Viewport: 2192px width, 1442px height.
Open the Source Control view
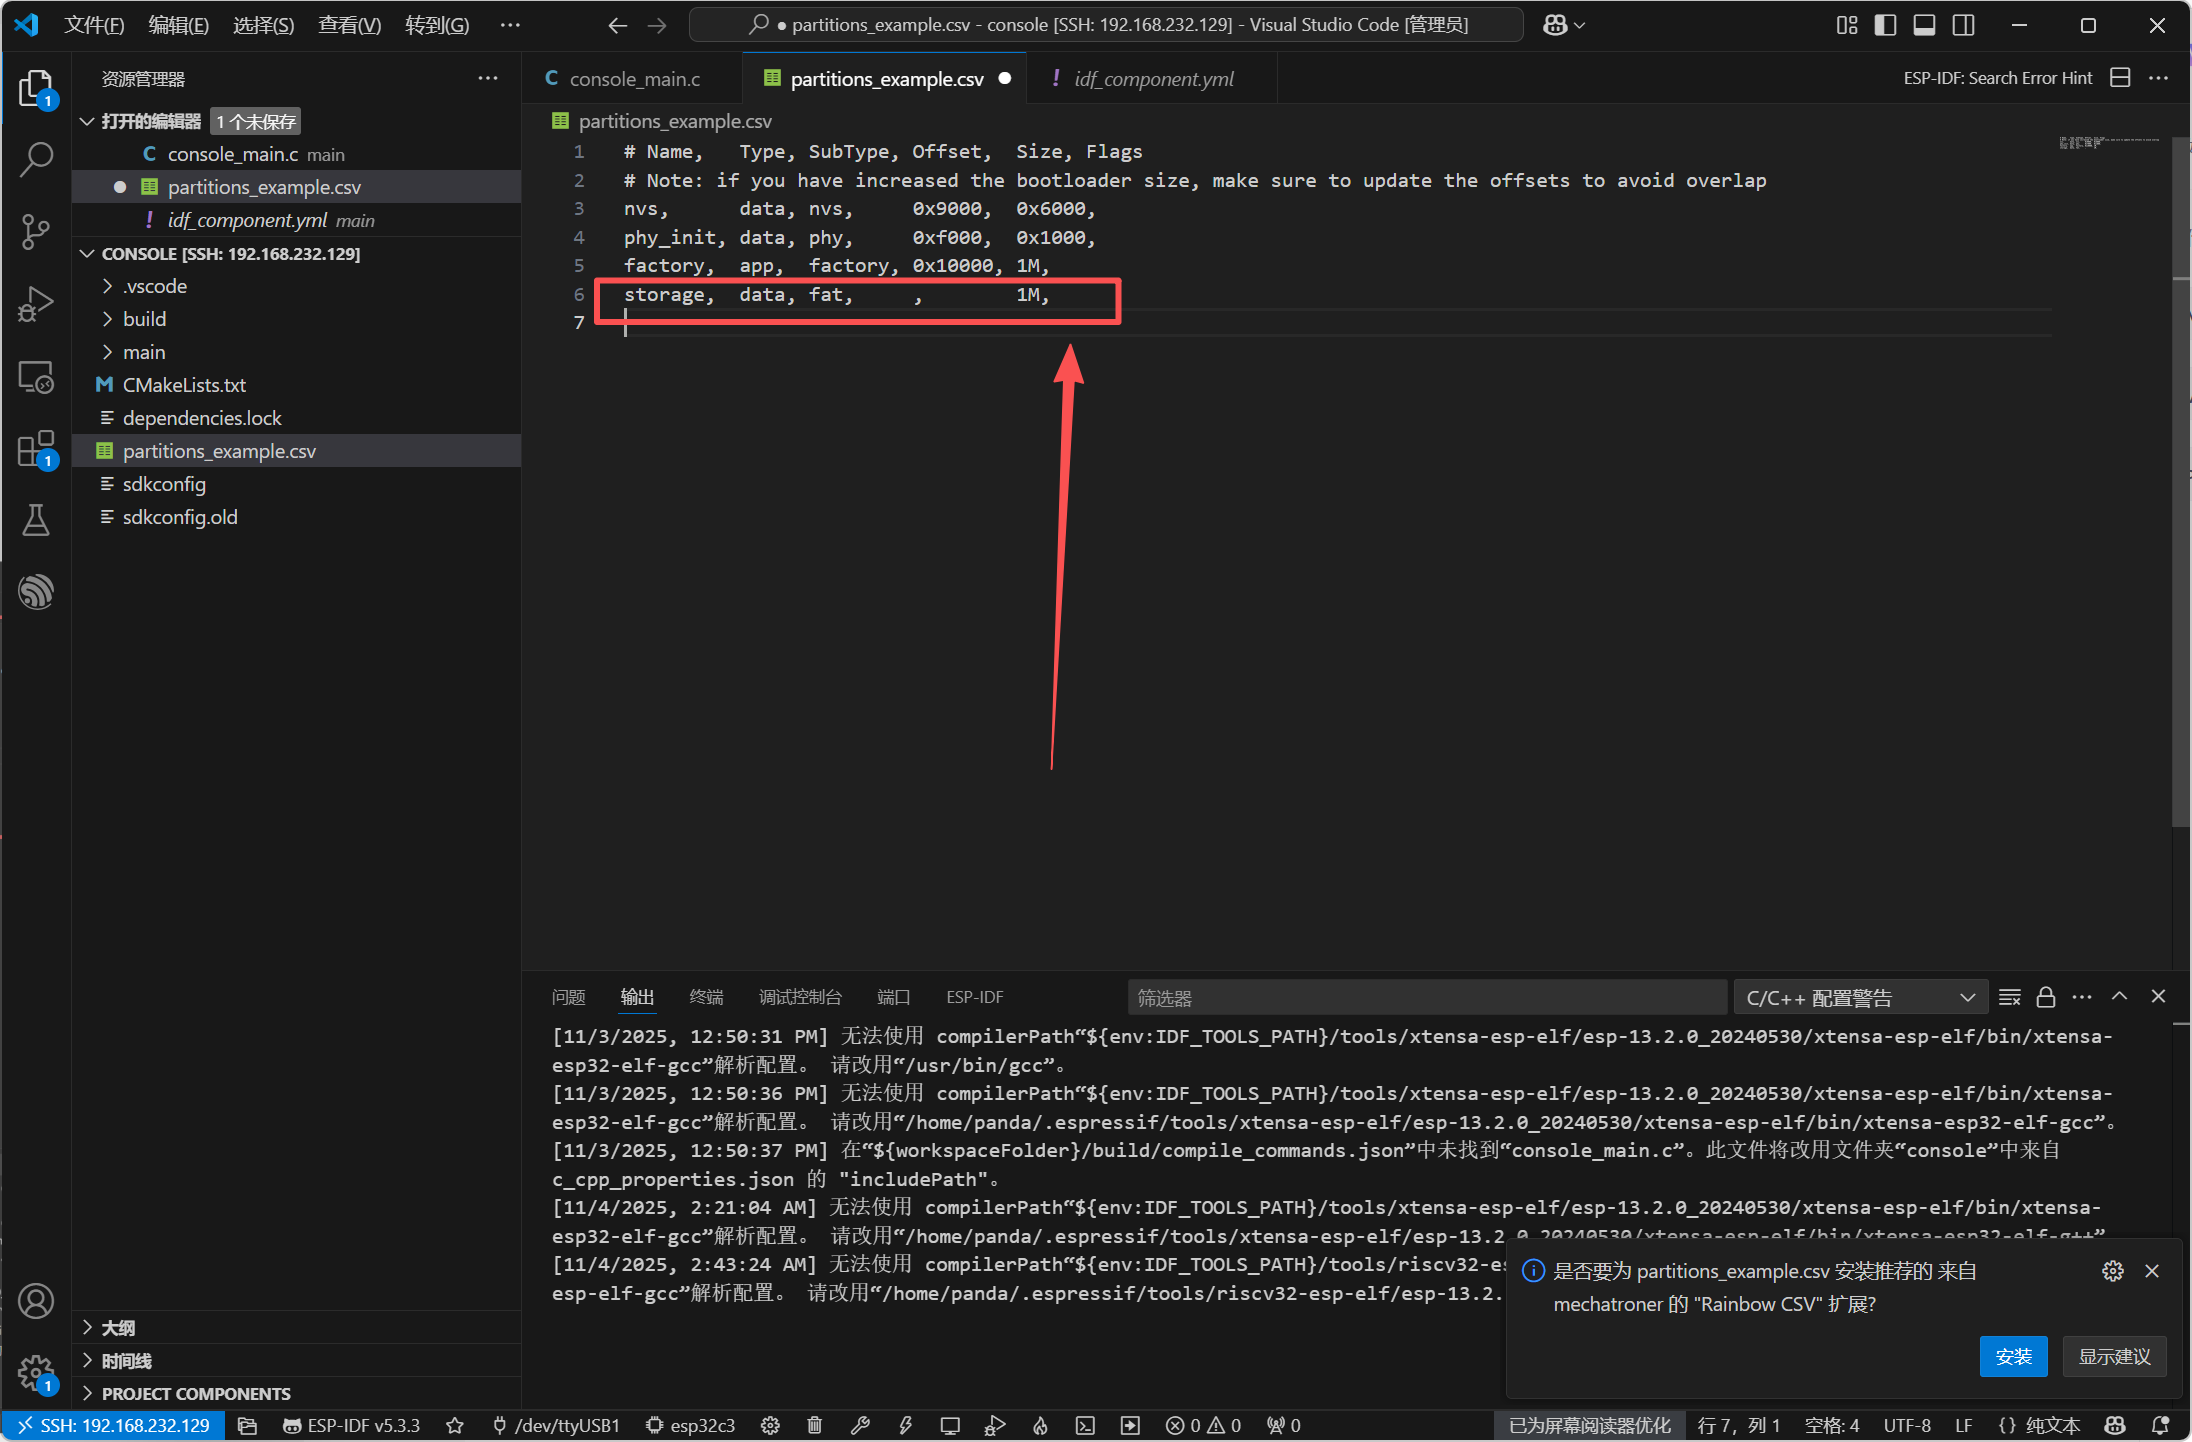(x=36, y=231)
